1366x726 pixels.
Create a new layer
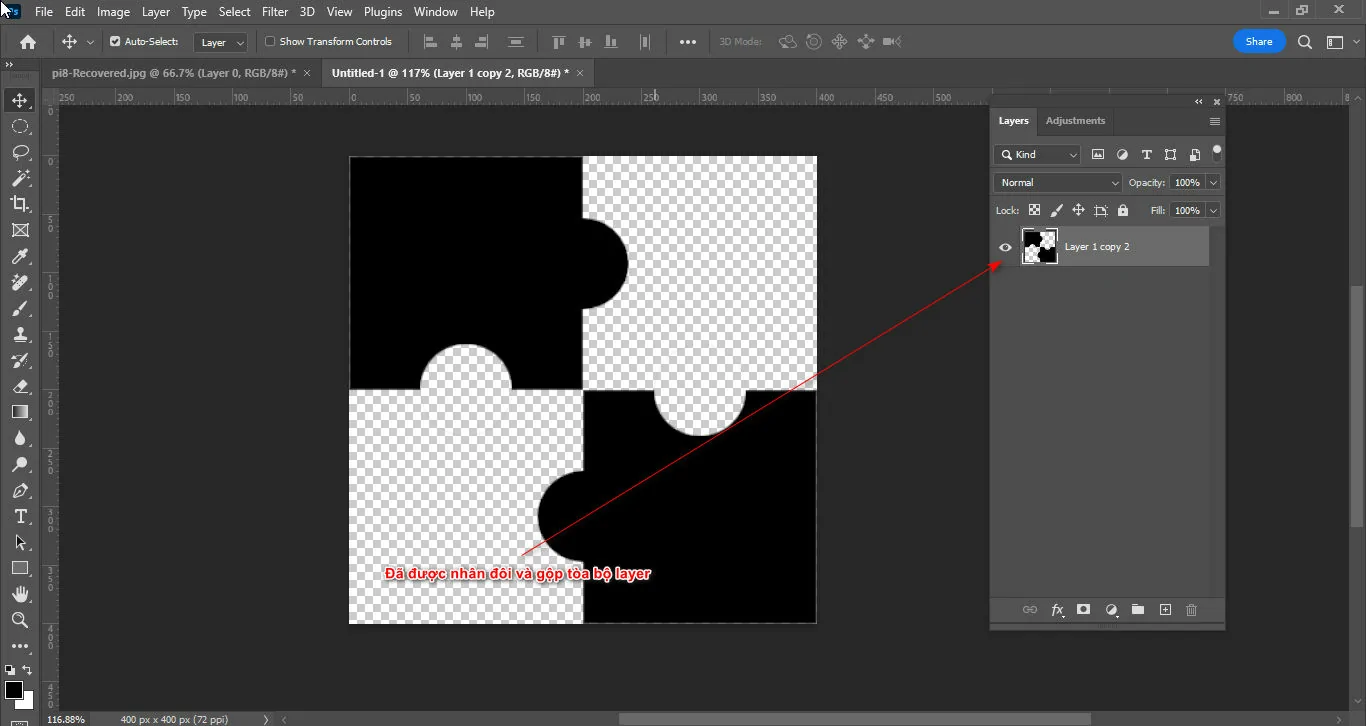pyautogui.click(x=1165, y=609)
